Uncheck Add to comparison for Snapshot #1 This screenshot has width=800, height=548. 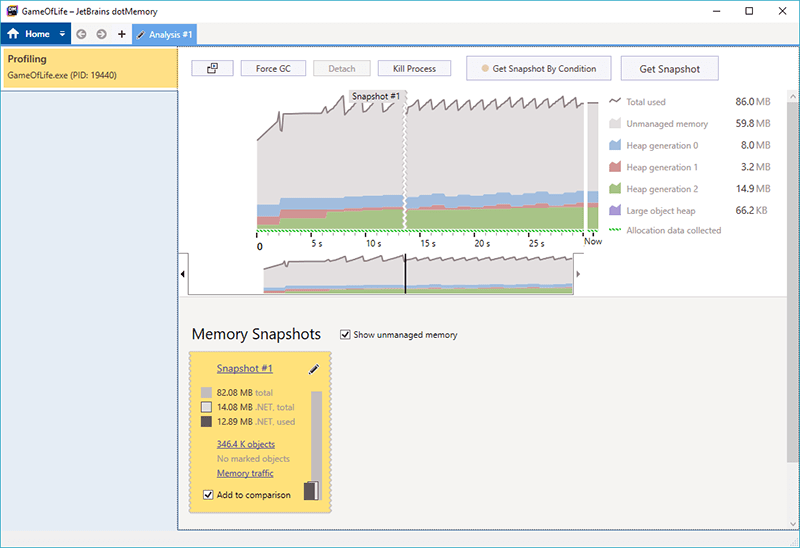pos(208,495)
